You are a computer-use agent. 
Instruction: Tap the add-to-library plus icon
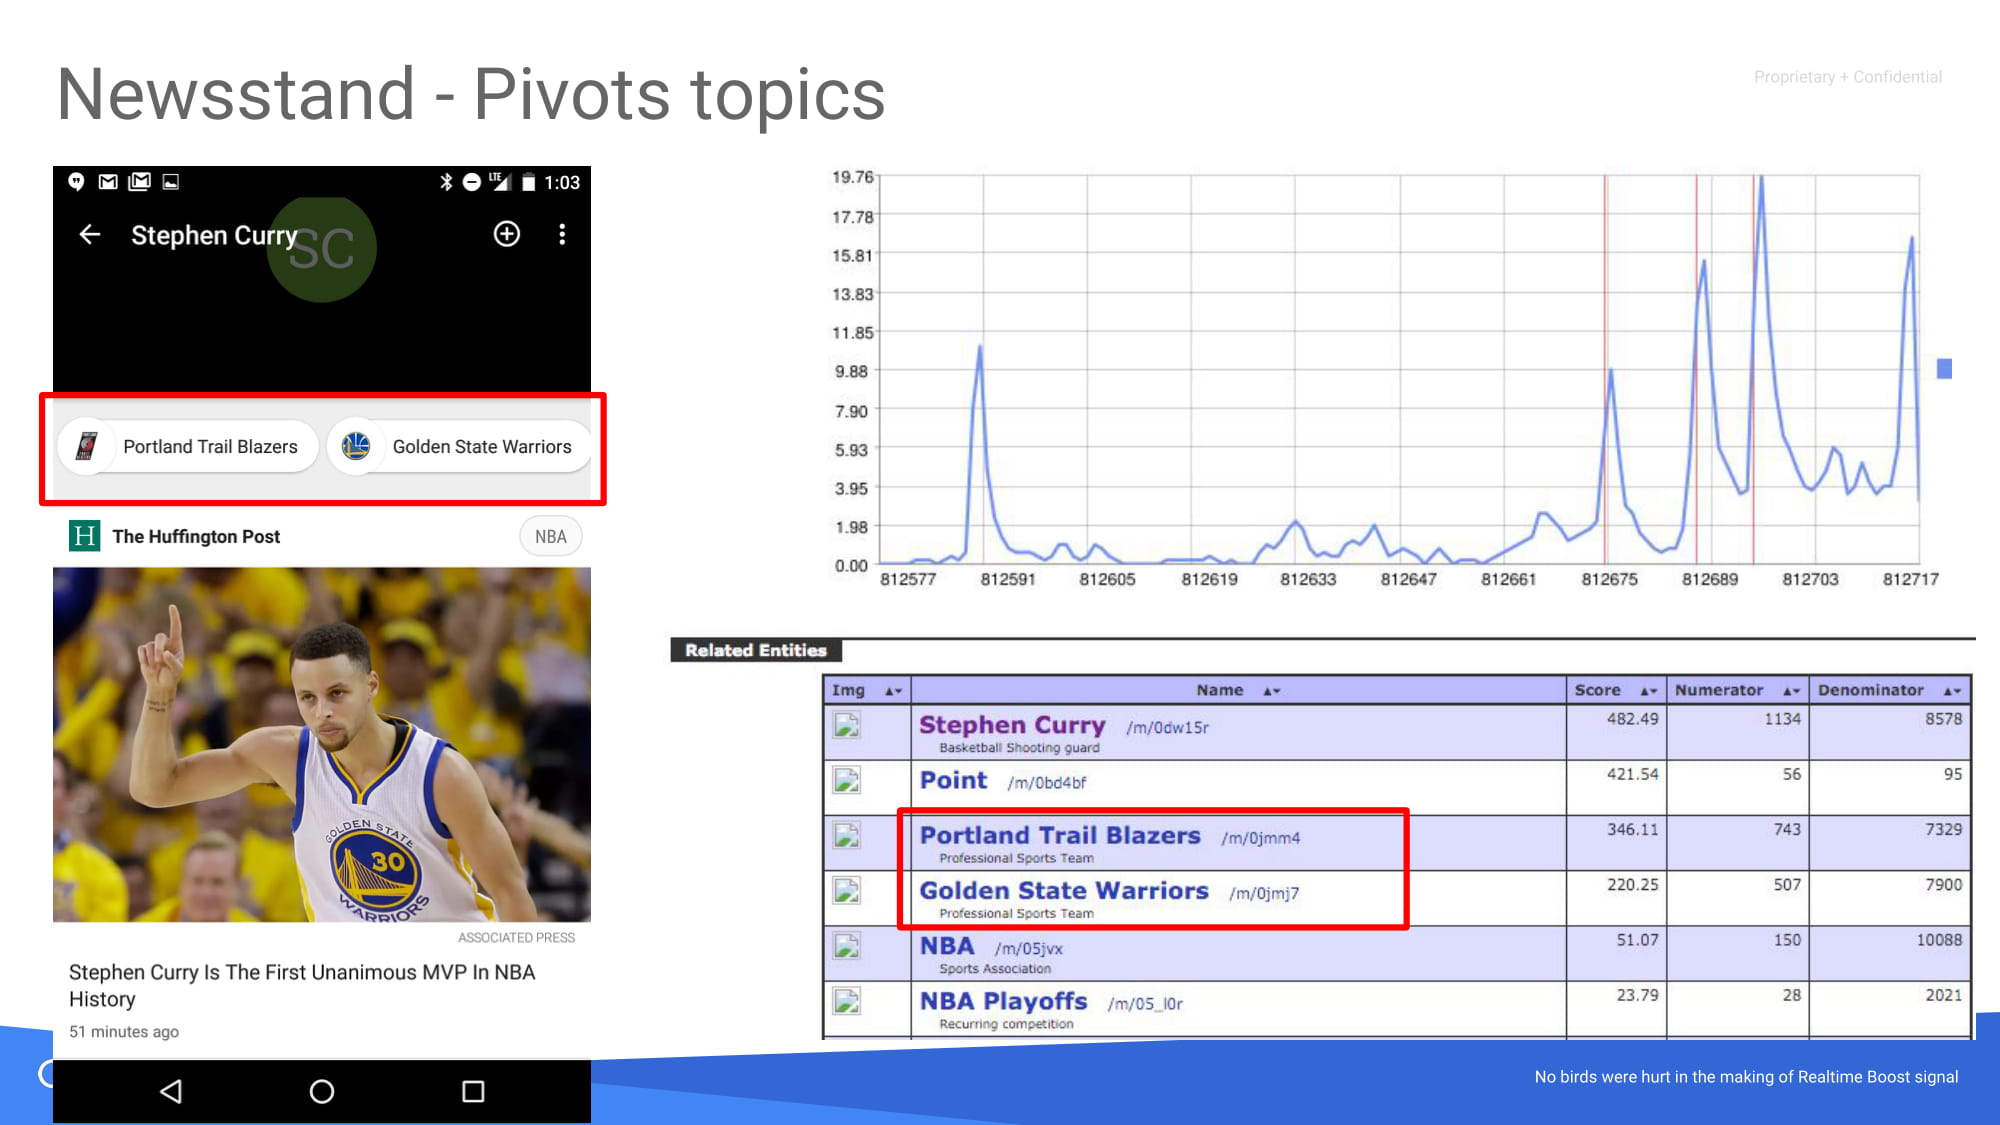[507, 234]
